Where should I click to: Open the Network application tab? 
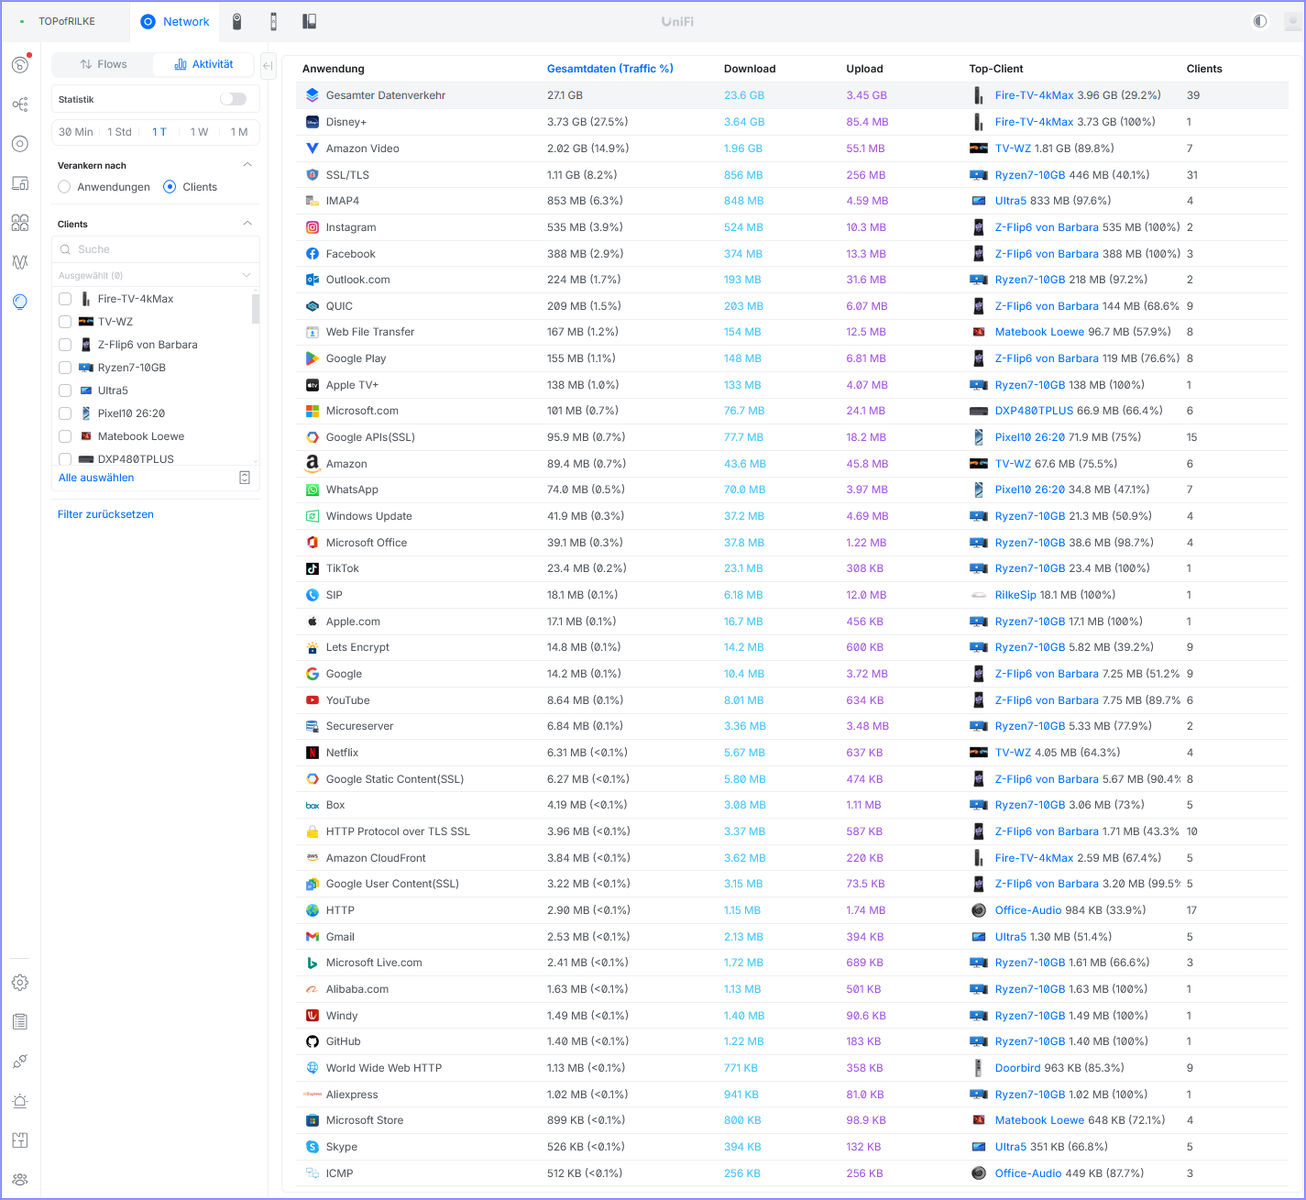[x=175, y=21]
